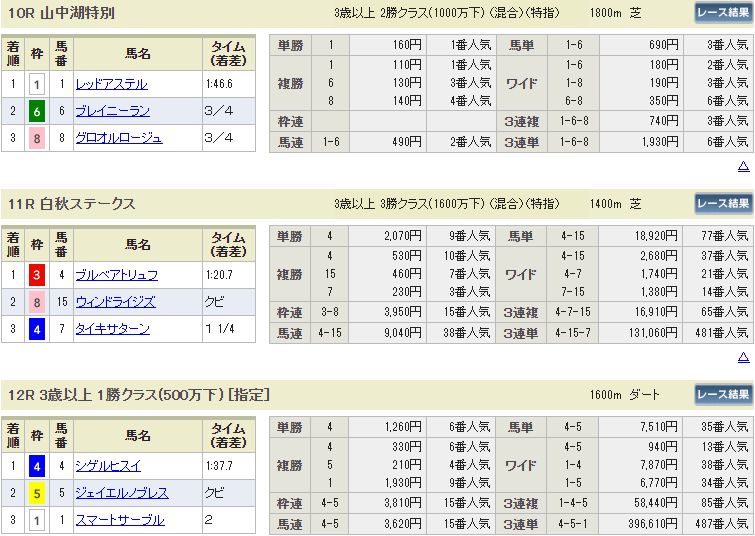Select winning time 1:46.6
The height and width of the screenshot is (536, 755).
220,84
